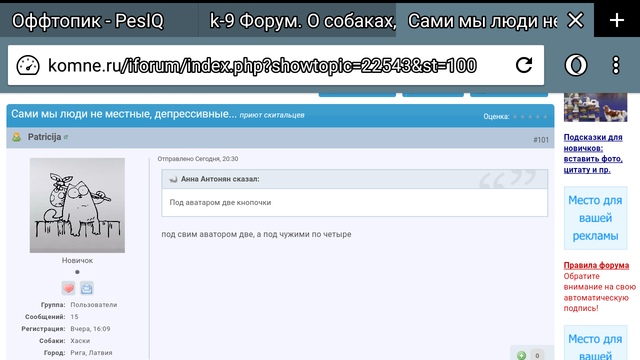Click the quote arrow beside Анна Антонян
This screenshot has width=640, height=360.
[x=173, y=179]
